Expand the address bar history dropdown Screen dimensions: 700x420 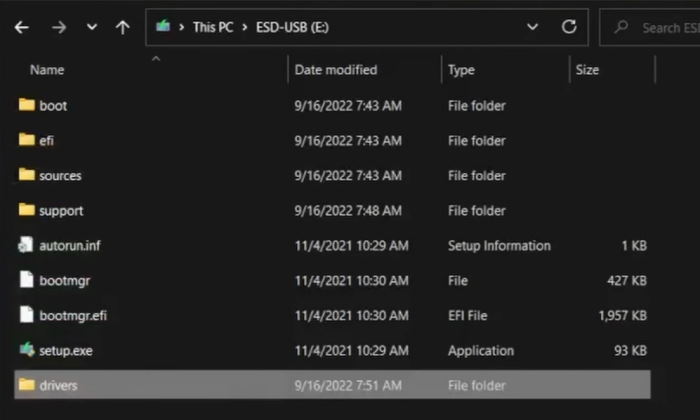pos(532,27)
